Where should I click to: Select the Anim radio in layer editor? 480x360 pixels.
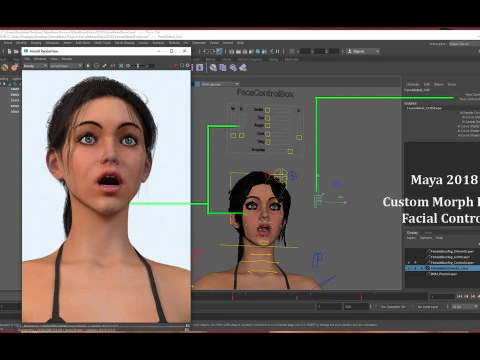[428, 232]
